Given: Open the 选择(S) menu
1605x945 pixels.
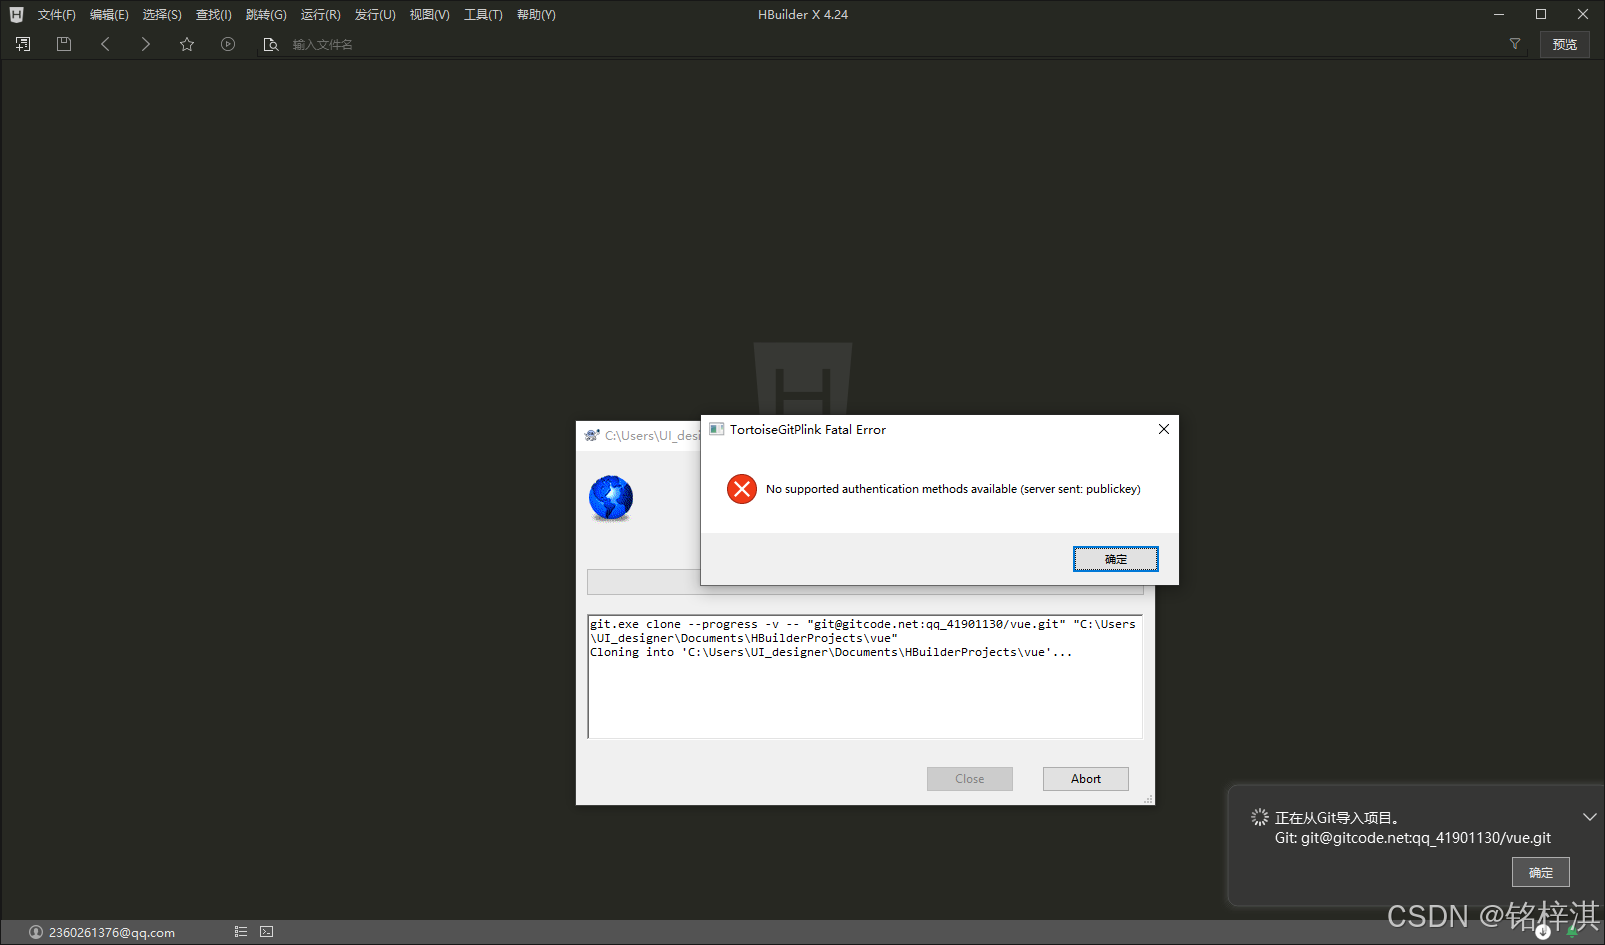Looking at the screenshot, I should 162,15.
